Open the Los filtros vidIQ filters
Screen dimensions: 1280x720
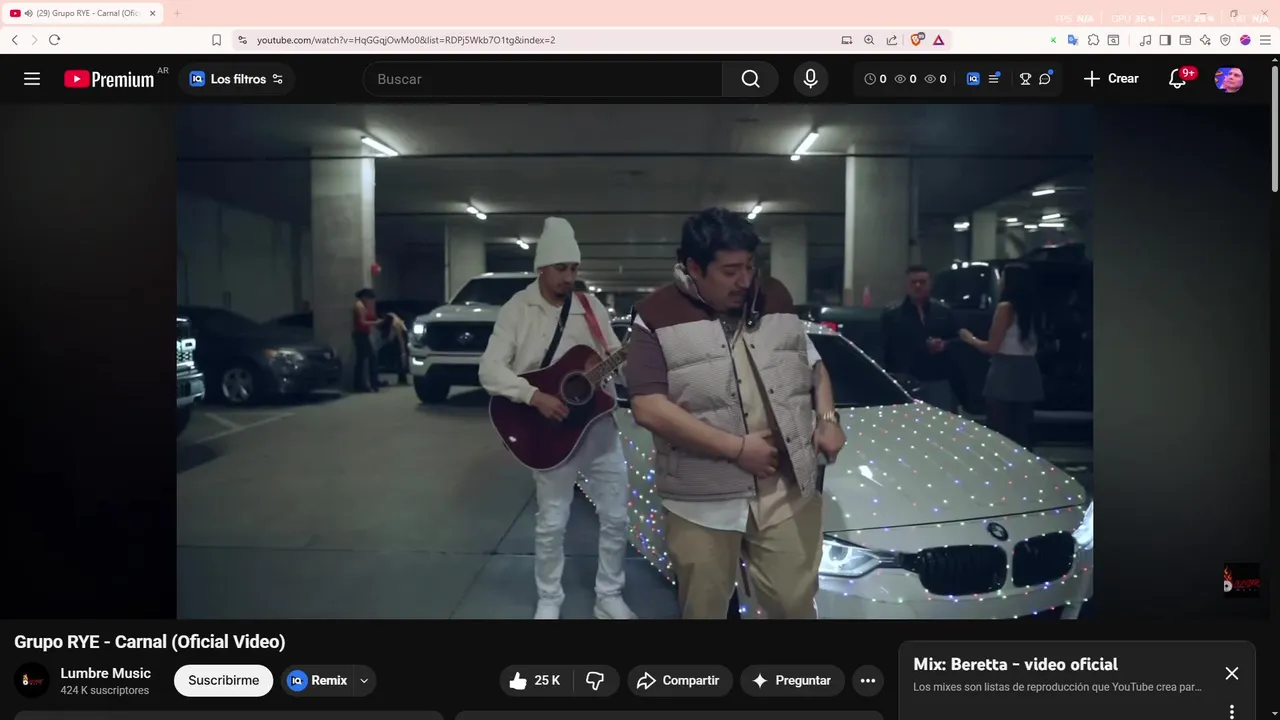(x=237, y=79)
